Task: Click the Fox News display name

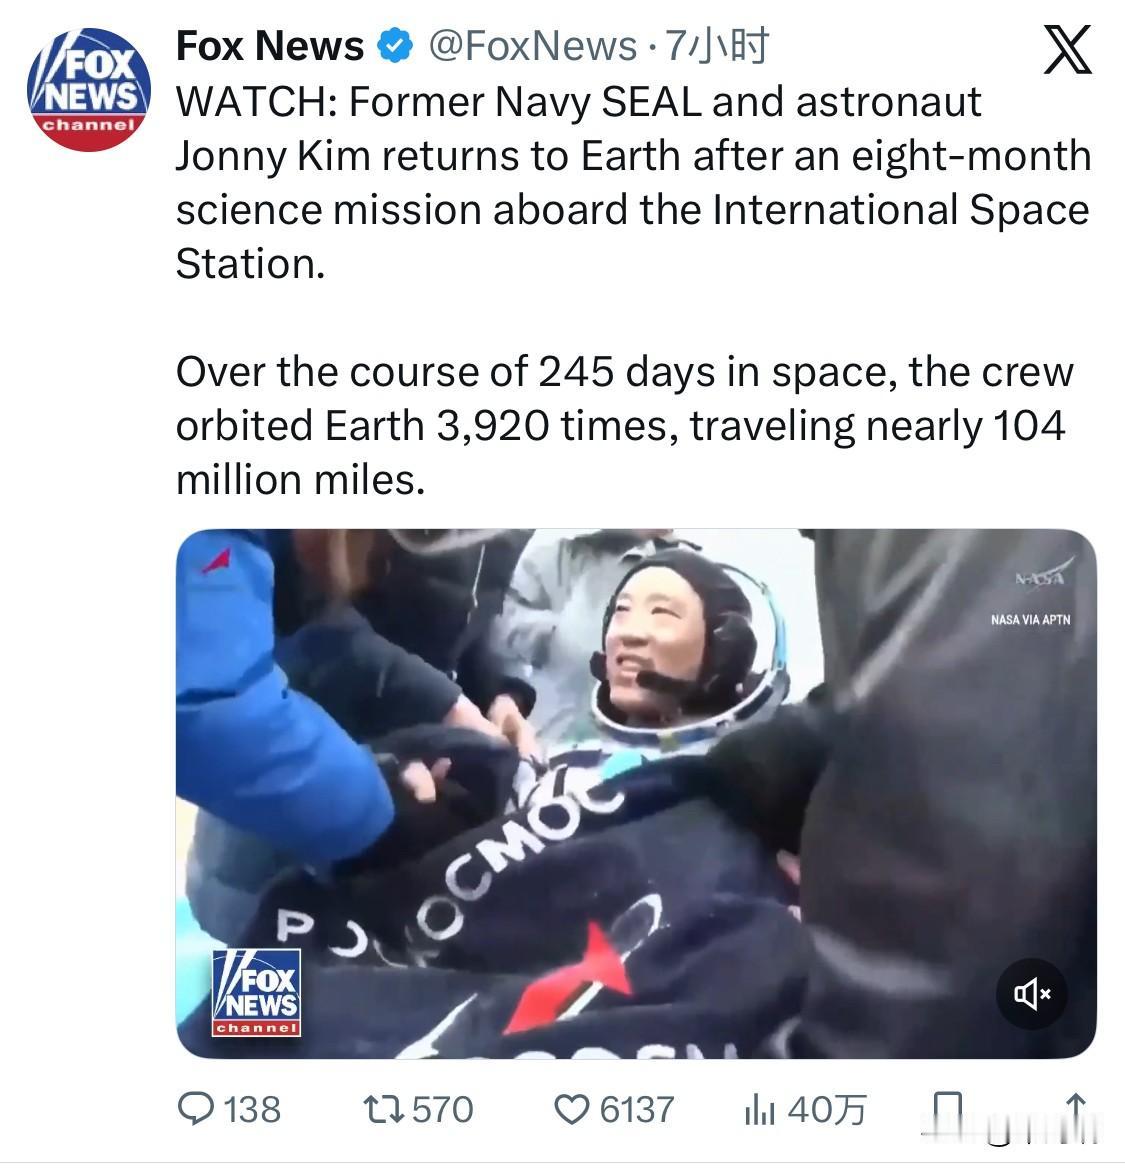Action: [x=269, y=47]
